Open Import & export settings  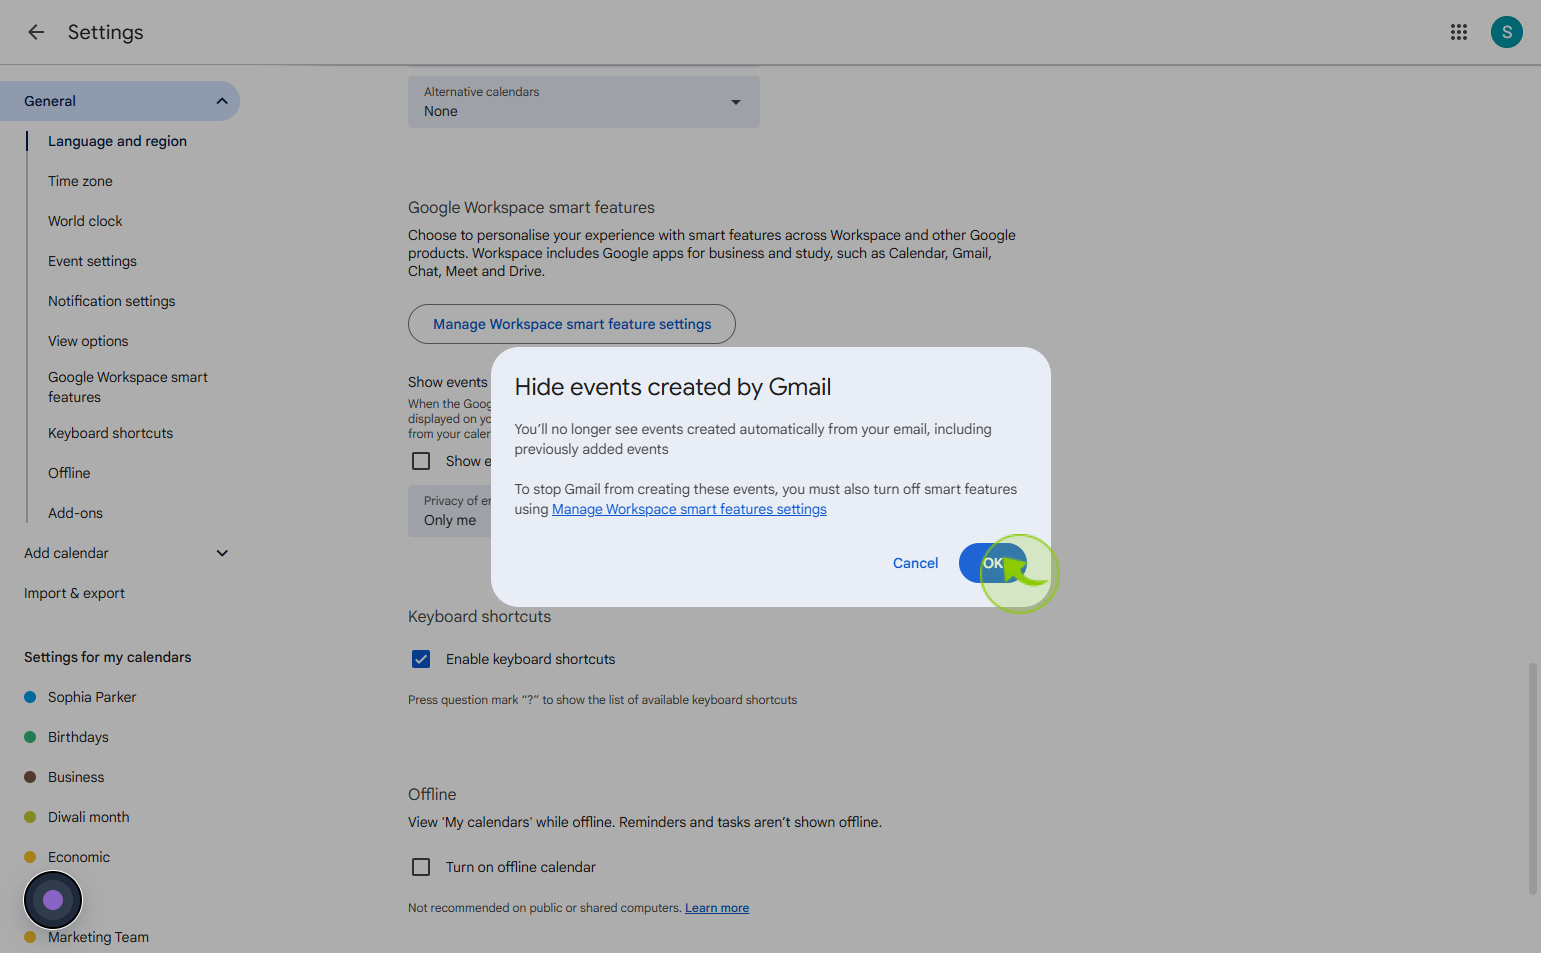pos(74,593)
